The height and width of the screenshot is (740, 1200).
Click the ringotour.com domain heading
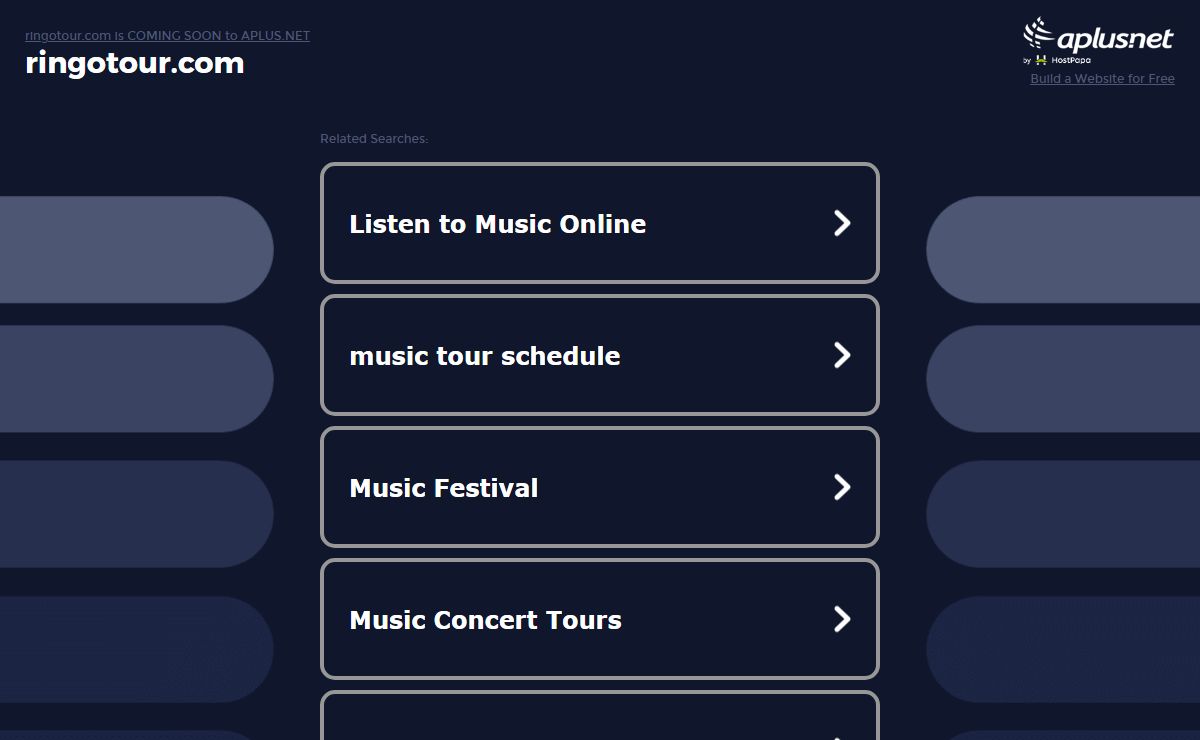coord(135,63)
